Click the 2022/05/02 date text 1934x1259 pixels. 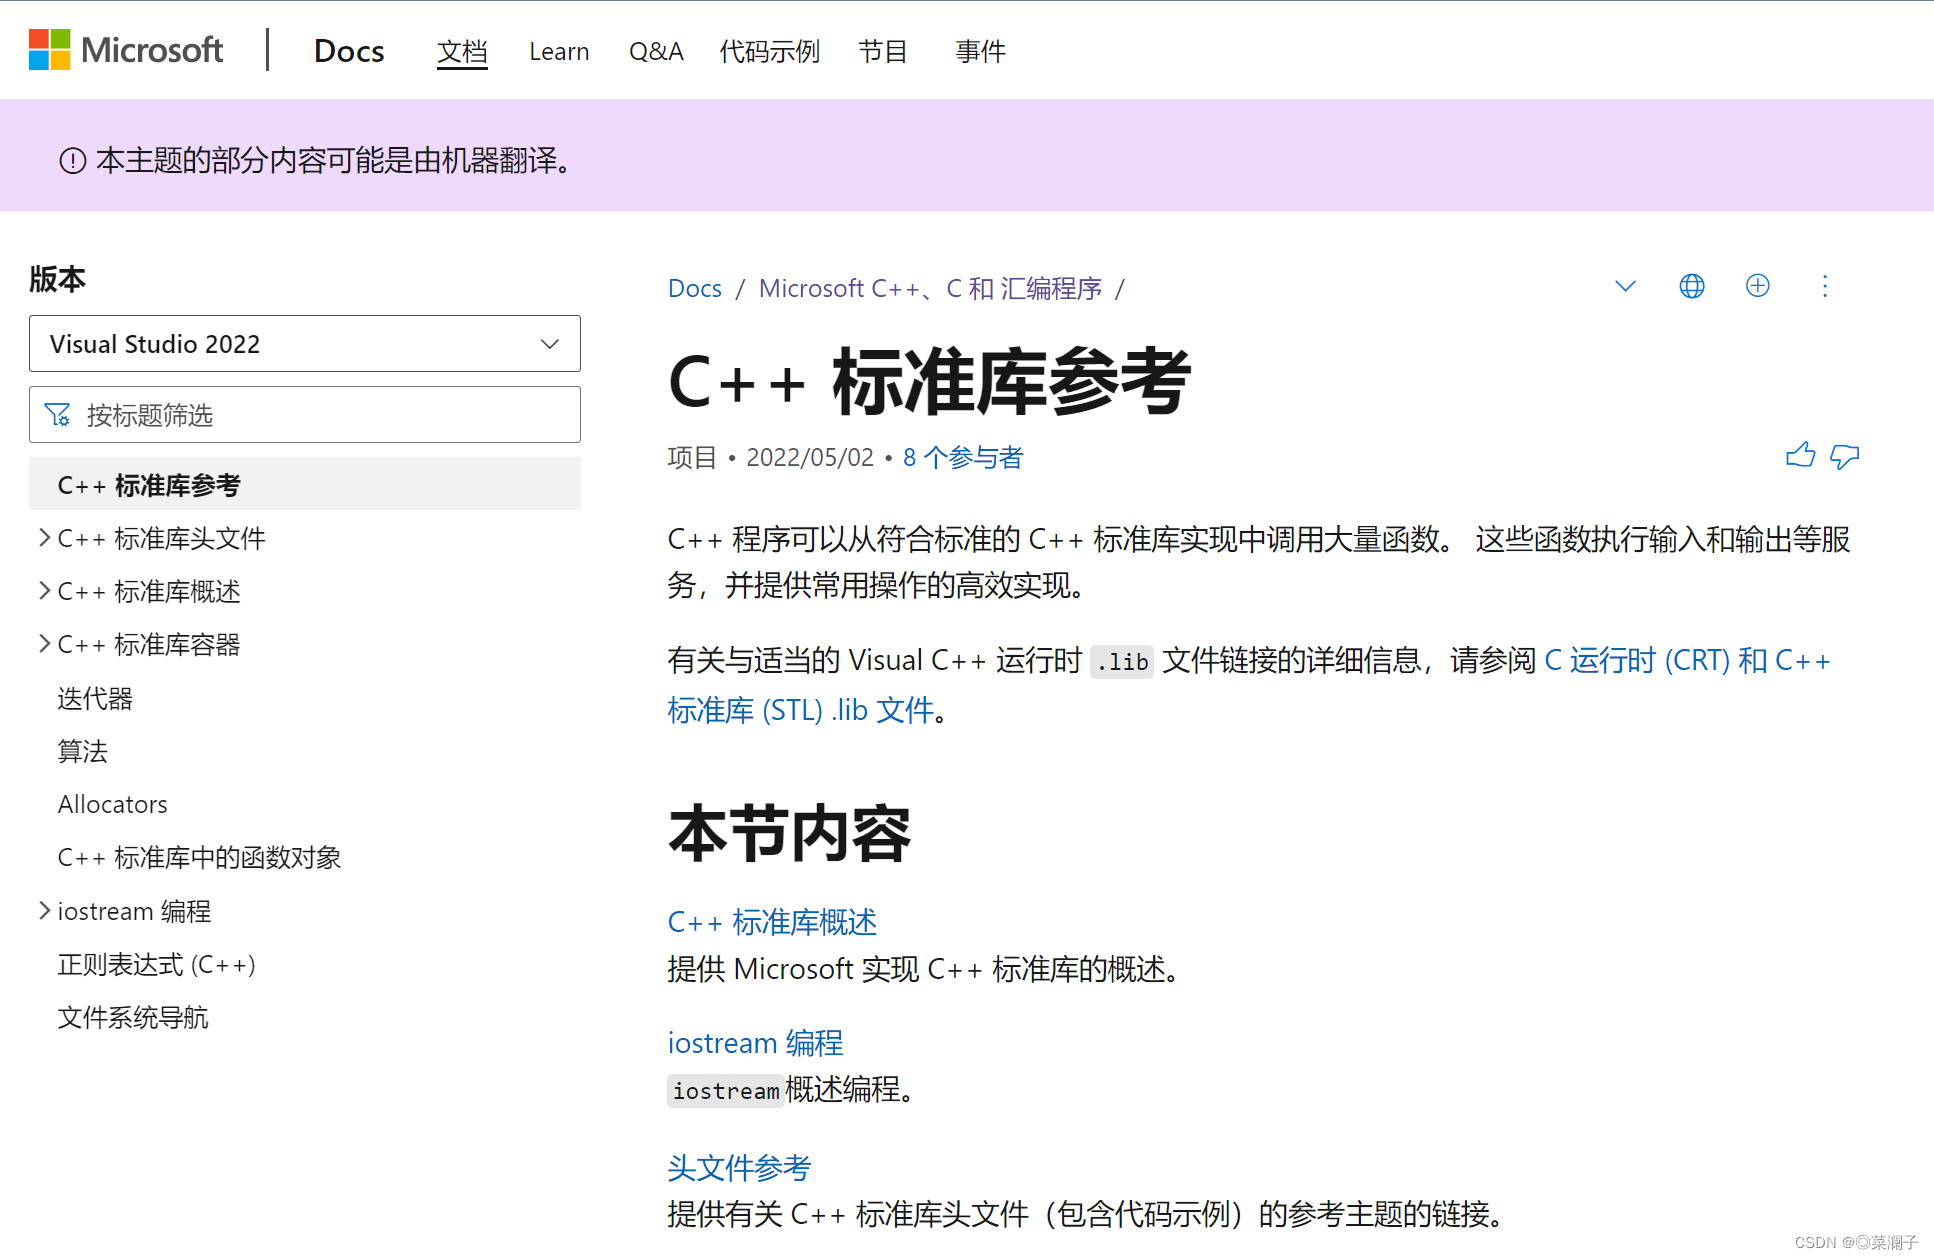[810, 458]
